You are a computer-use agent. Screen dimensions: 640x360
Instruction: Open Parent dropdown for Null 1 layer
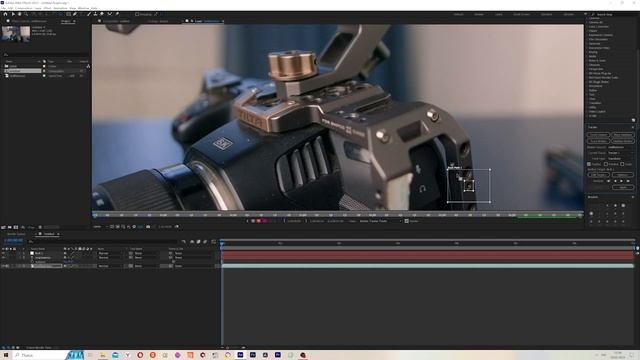coord(191,253)
